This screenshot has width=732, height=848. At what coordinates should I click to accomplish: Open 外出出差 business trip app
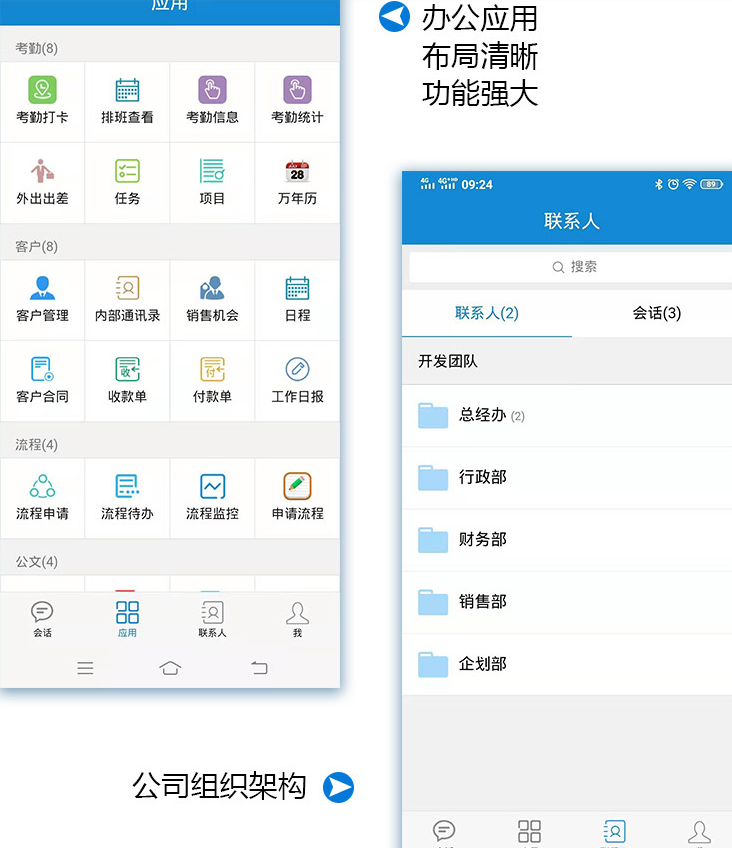pyautogui.click(x=42, y=183)
